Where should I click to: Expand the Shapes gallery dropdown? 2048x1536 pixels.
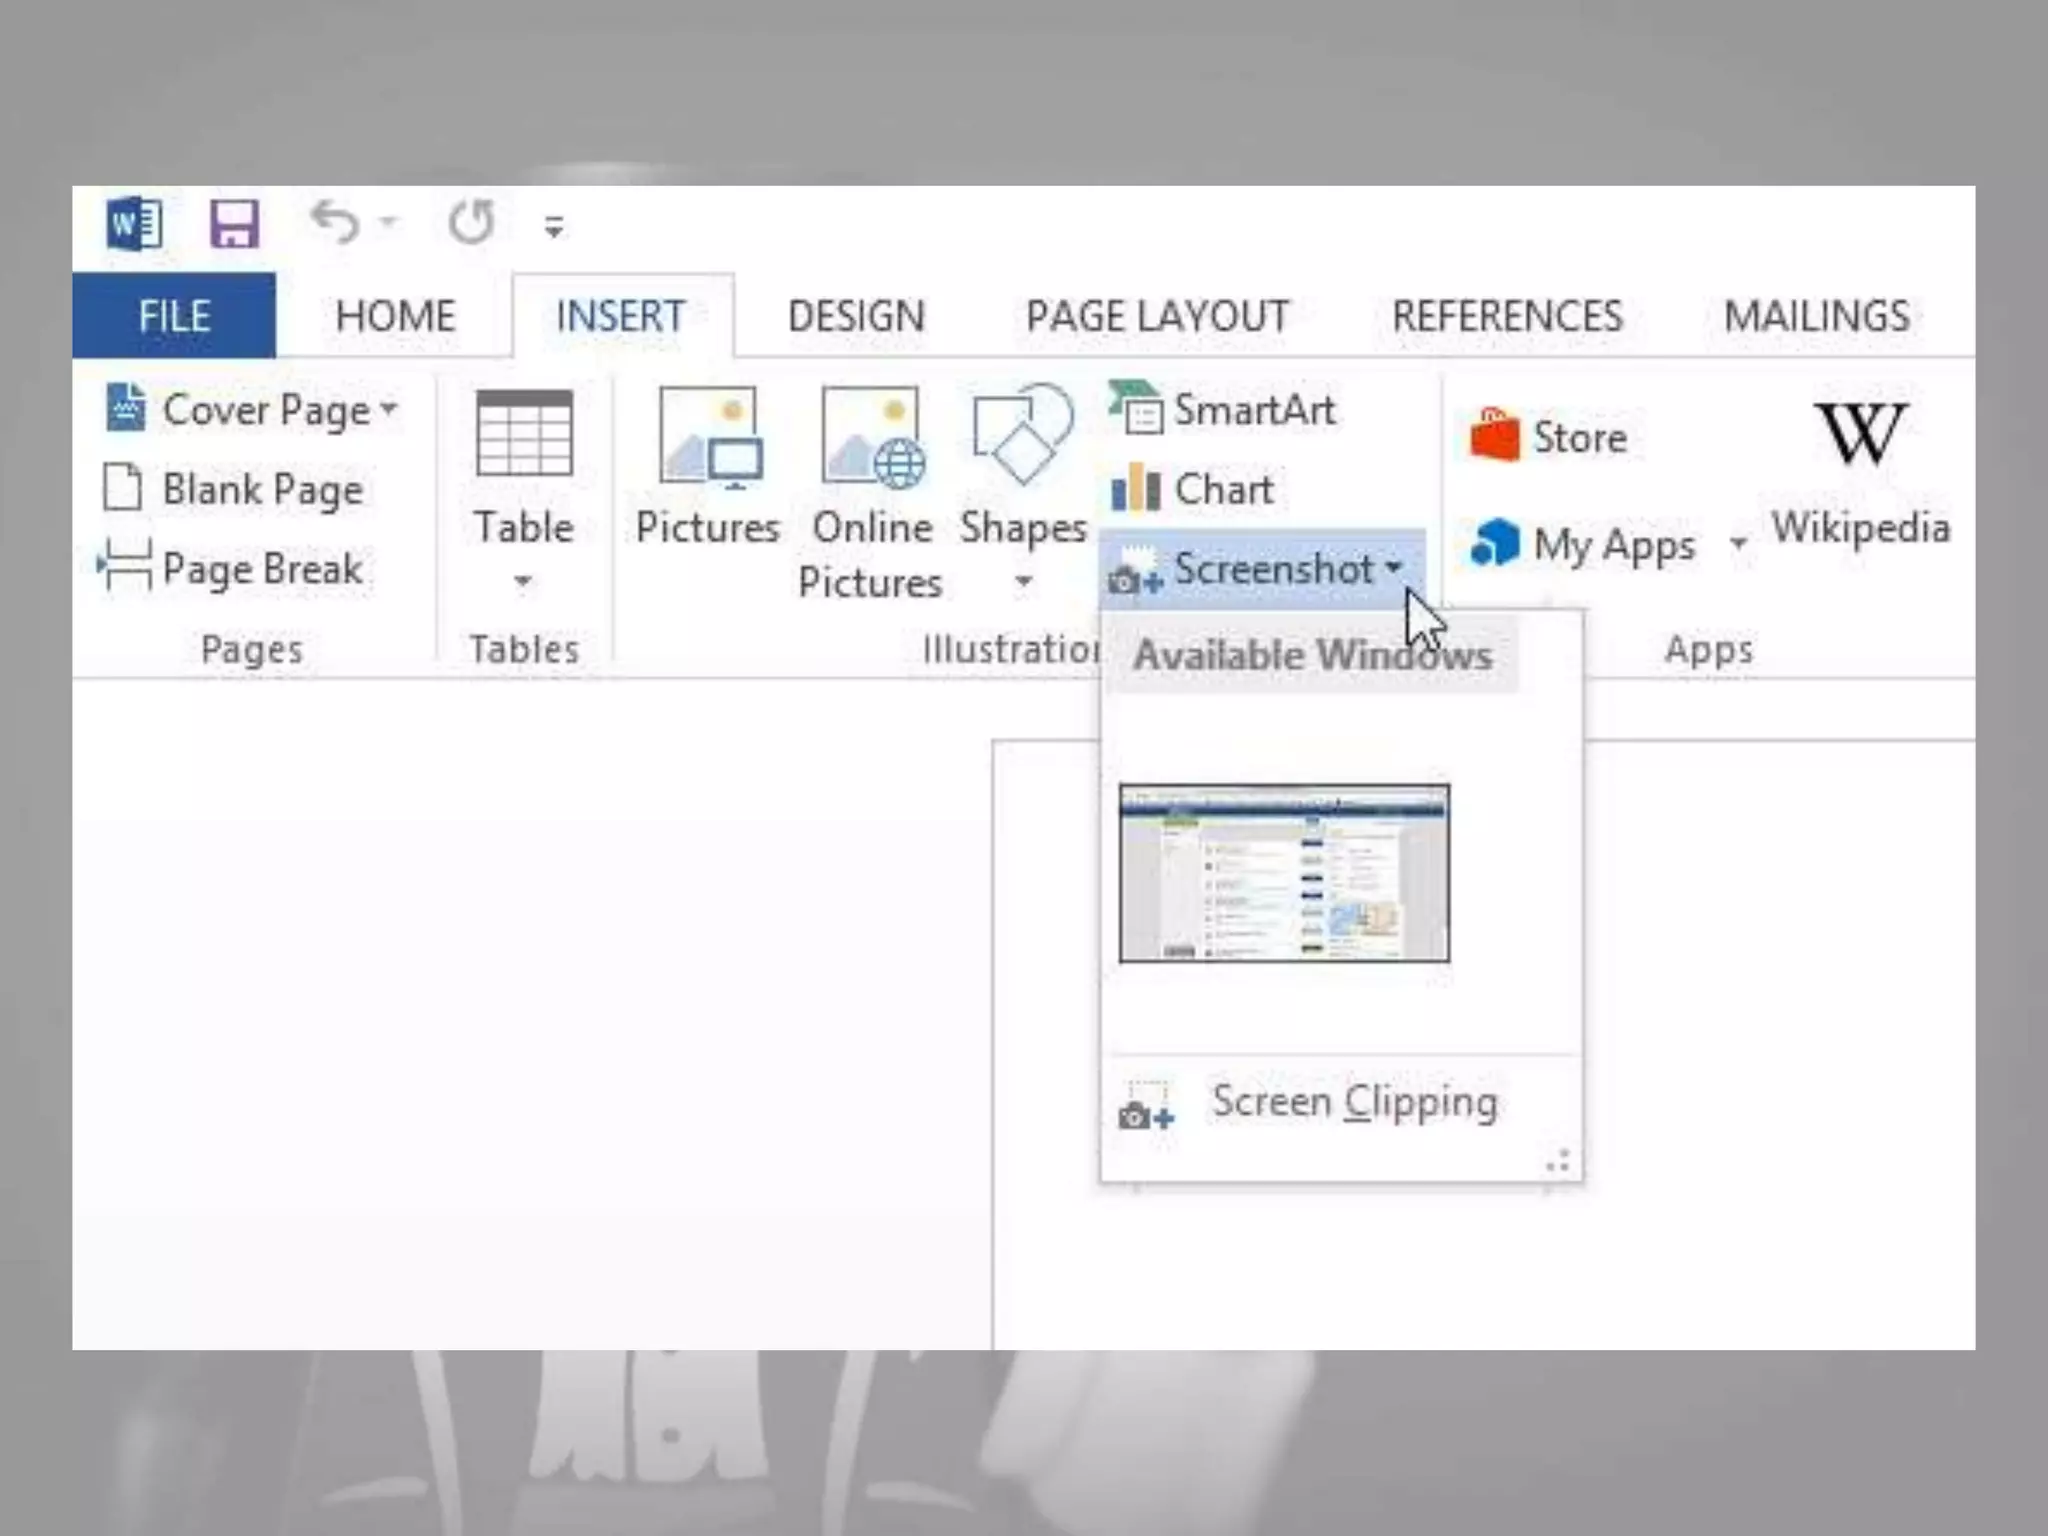(x=1023, y=581)
